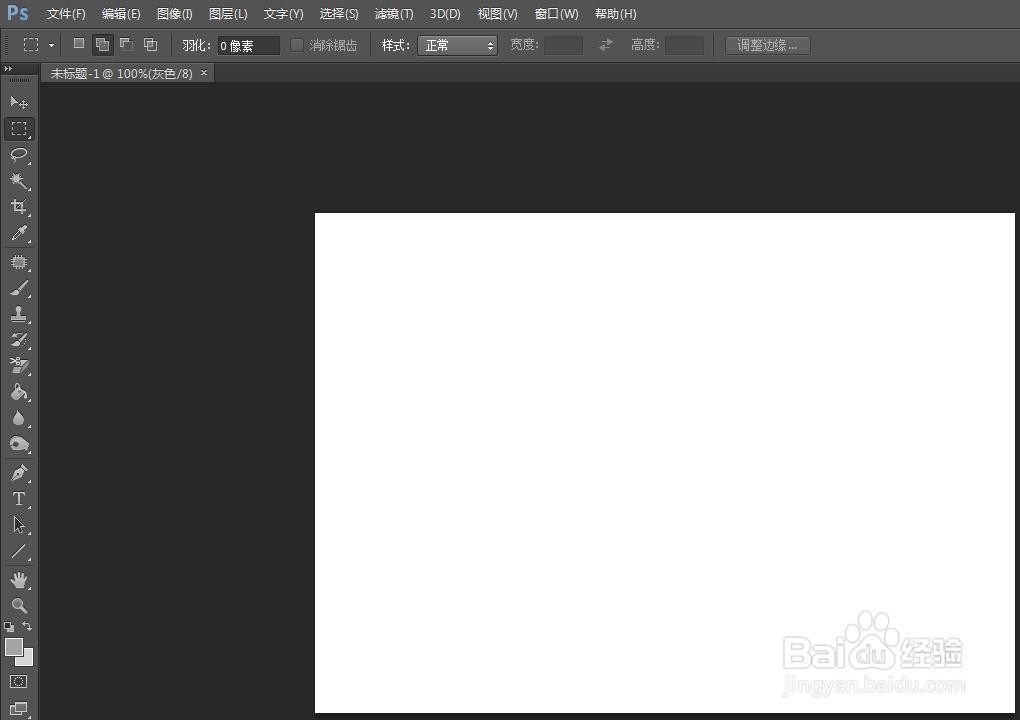The height and width of the screenshot is (720, 1020).
Task: Select the Move tool
Action: click(x=19, y=102)
